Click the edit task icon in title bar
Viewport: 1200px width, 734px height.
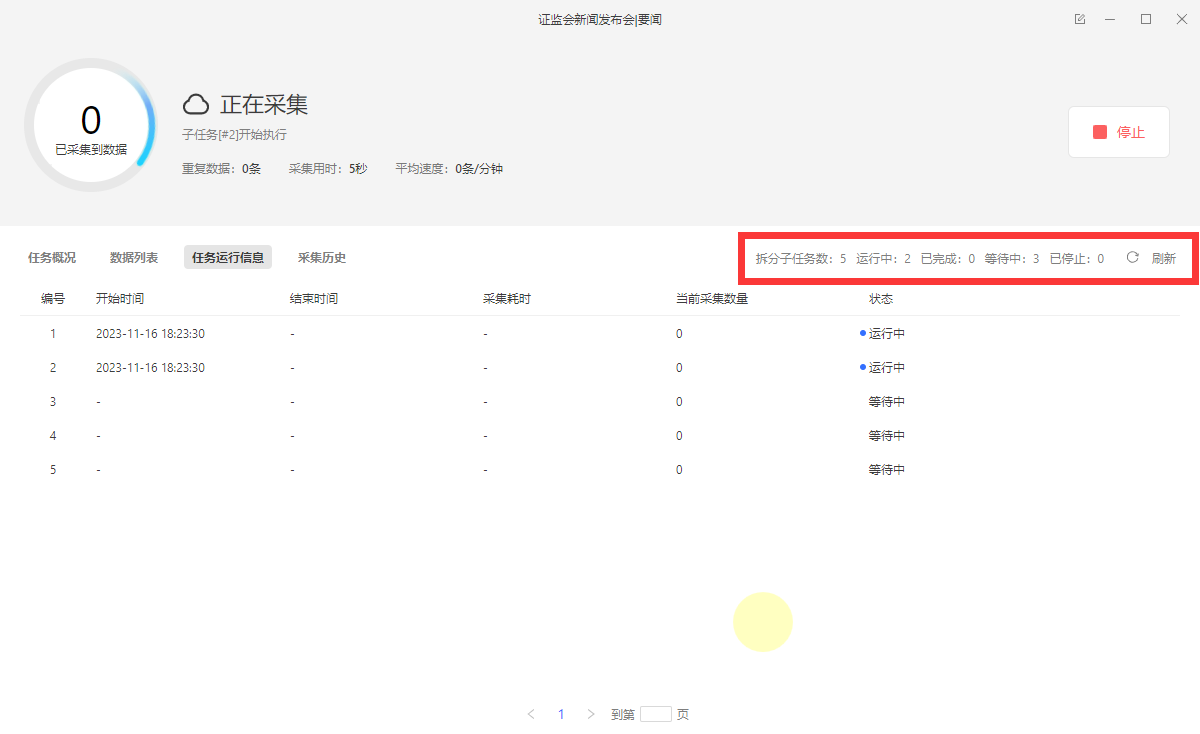(x=1080, y=19)
